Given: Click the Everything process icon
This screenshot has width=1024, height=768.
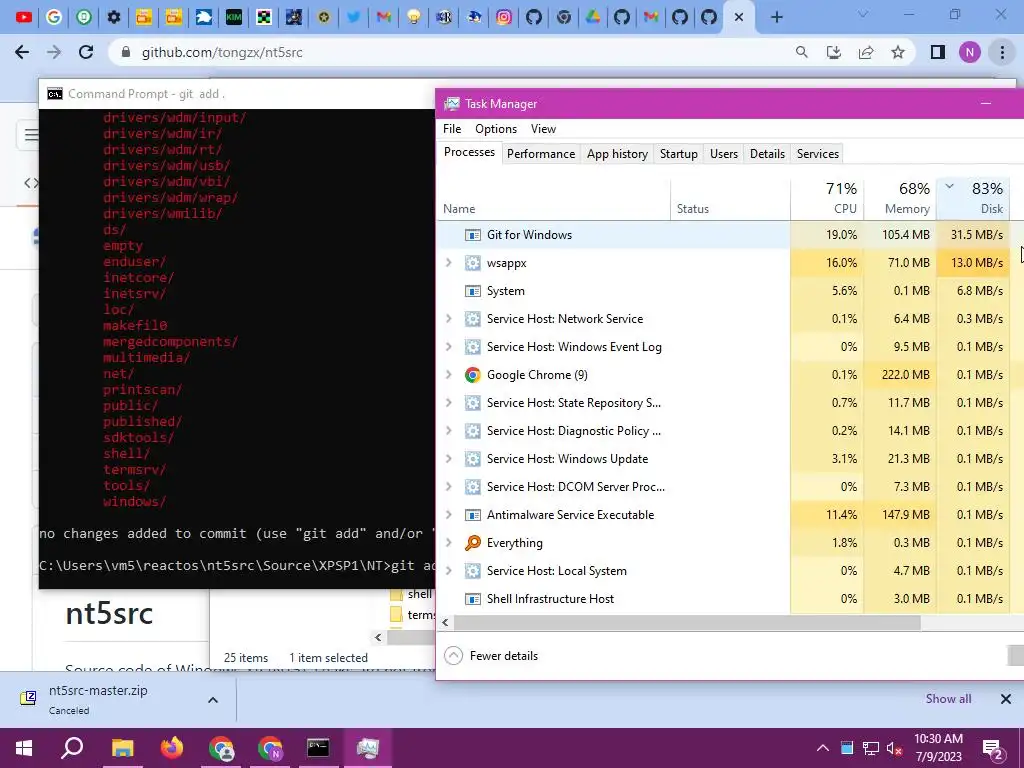Looking at the screenshot, I should pos(472,543).
